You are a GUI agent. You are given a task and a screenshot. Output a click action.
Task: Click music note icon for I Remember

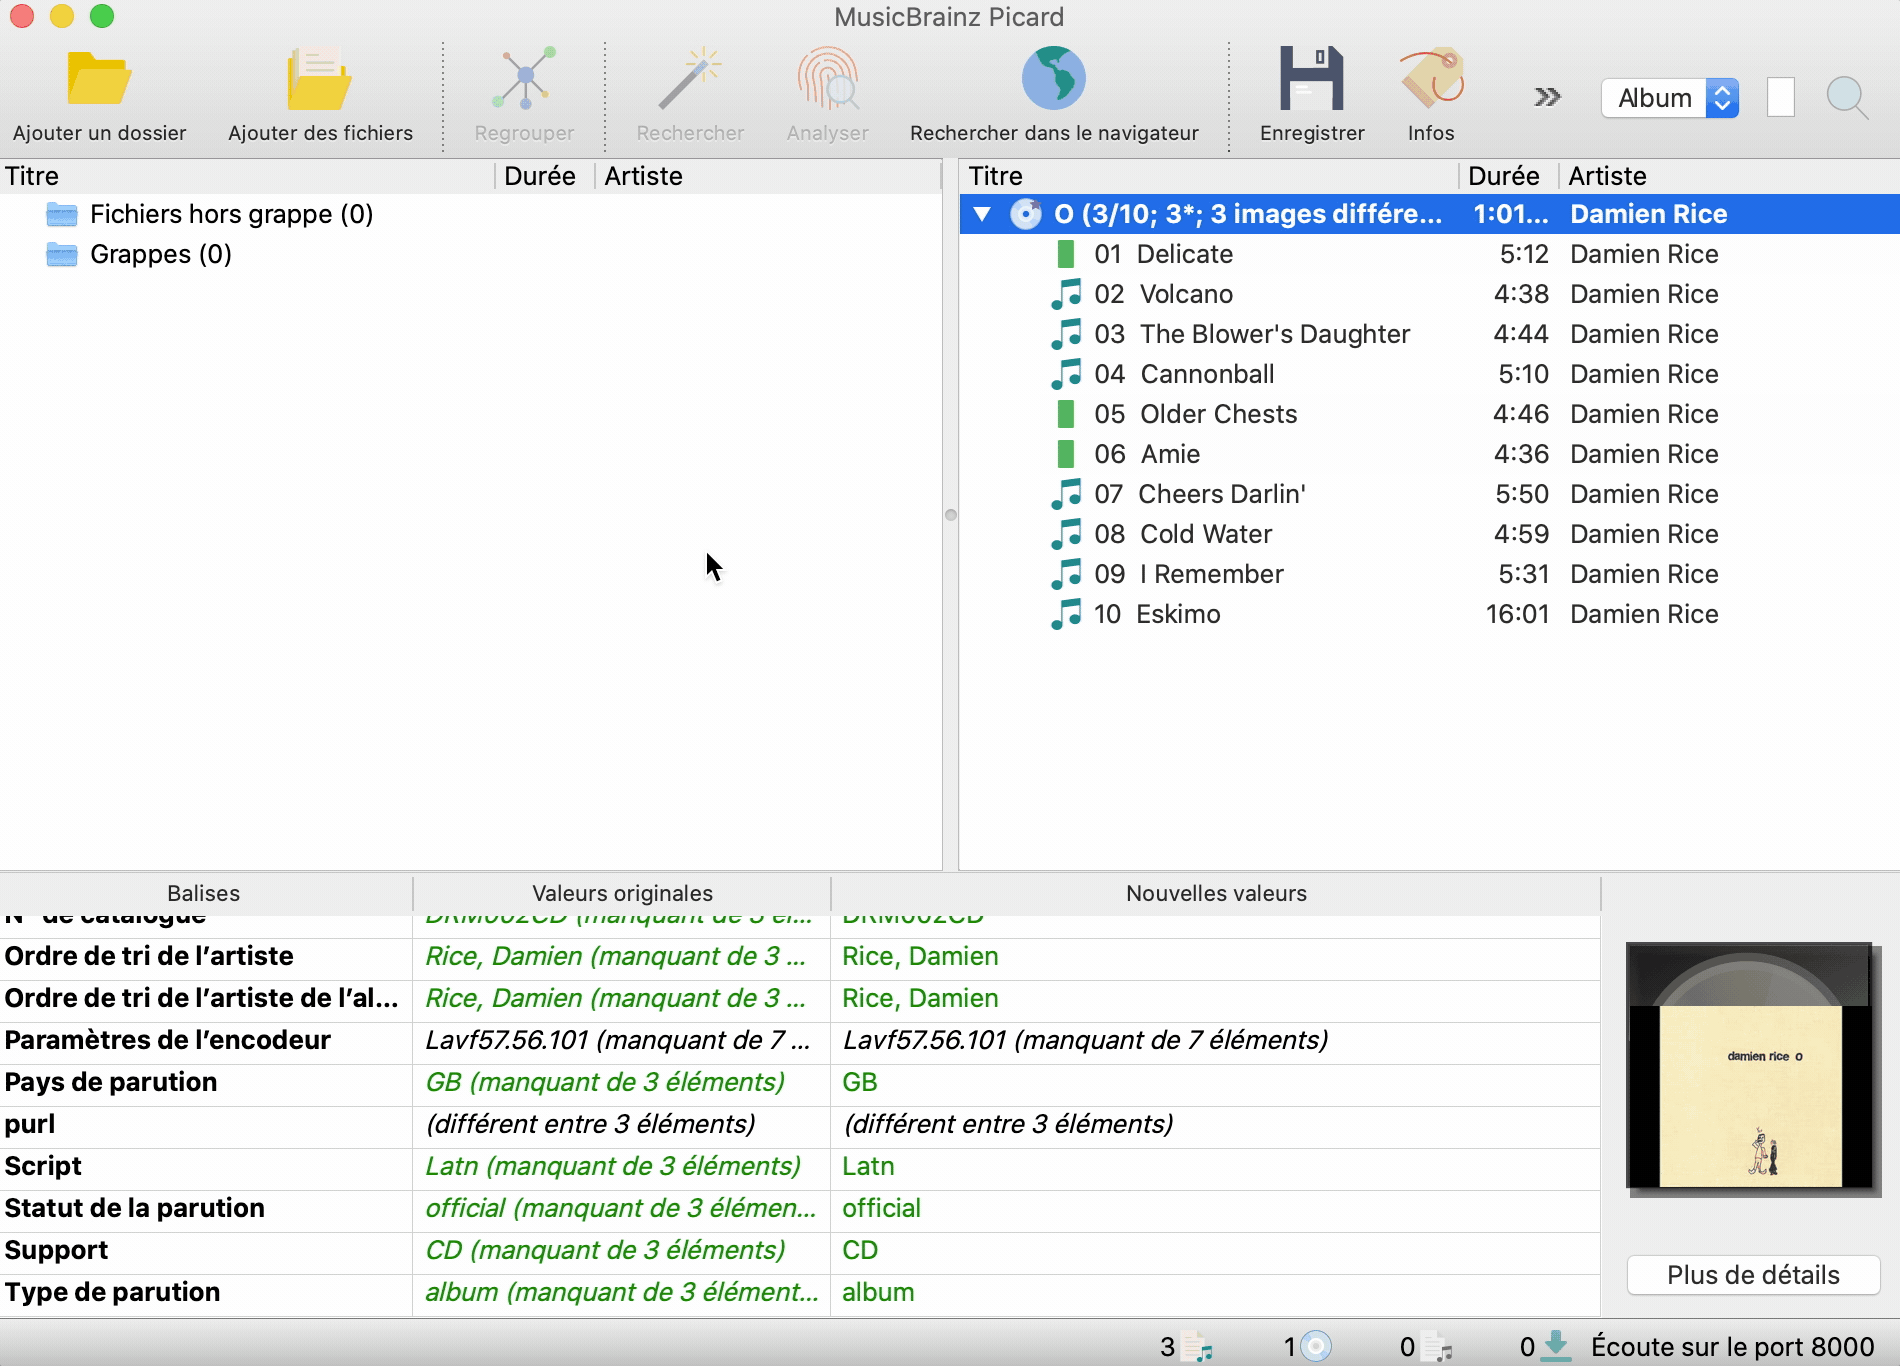pyautogui.click(x=1066, y=574)
